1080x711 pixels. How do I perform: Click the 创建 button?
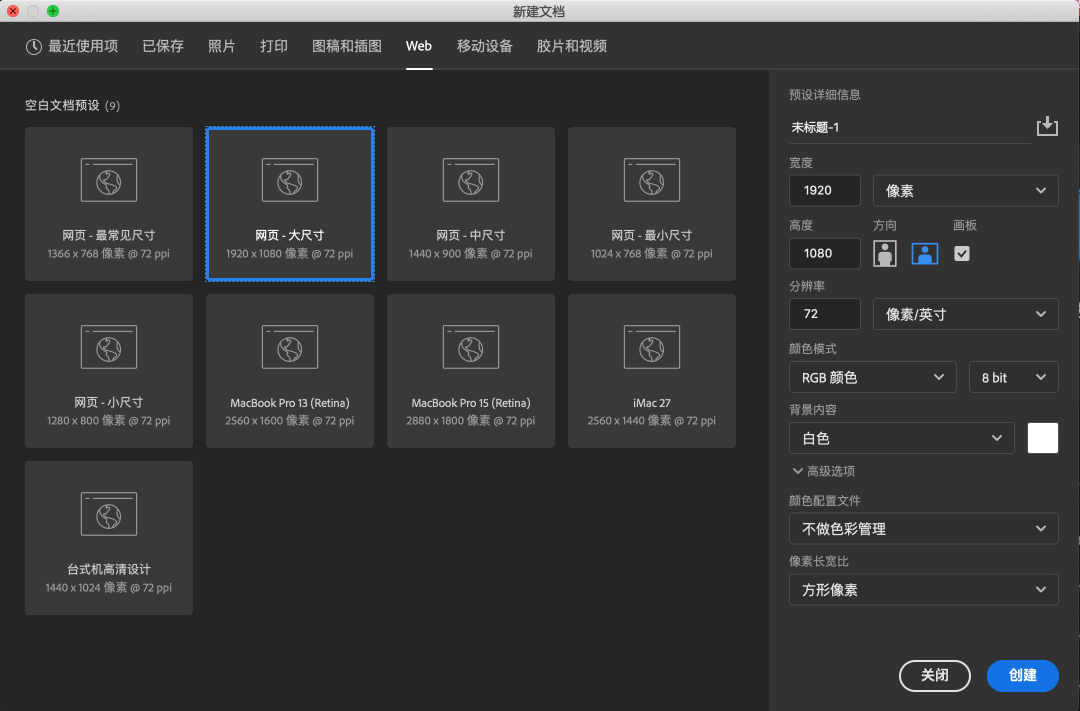click(1022, 675)
